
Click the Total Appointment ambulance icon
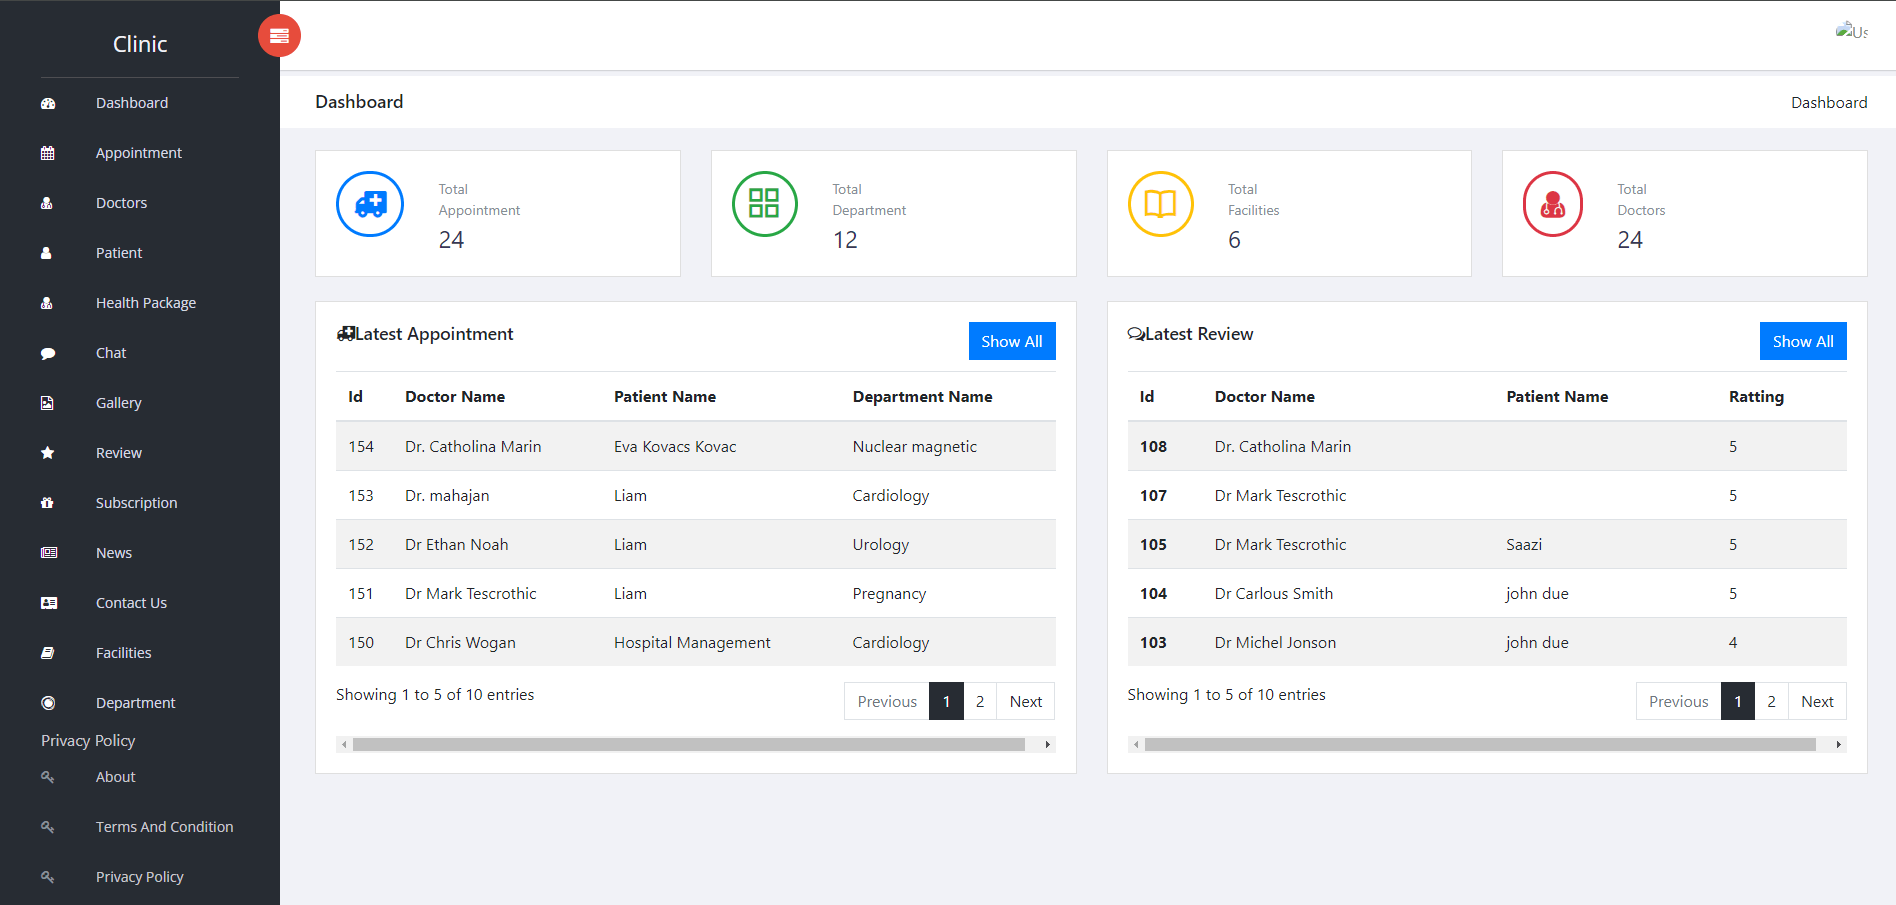tap(370, 204)
